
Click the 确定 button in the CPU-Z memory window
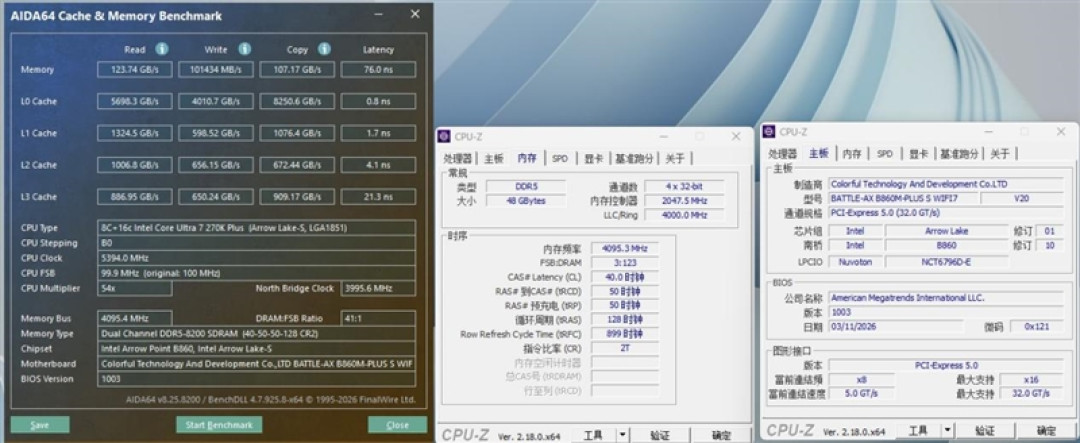722,435
